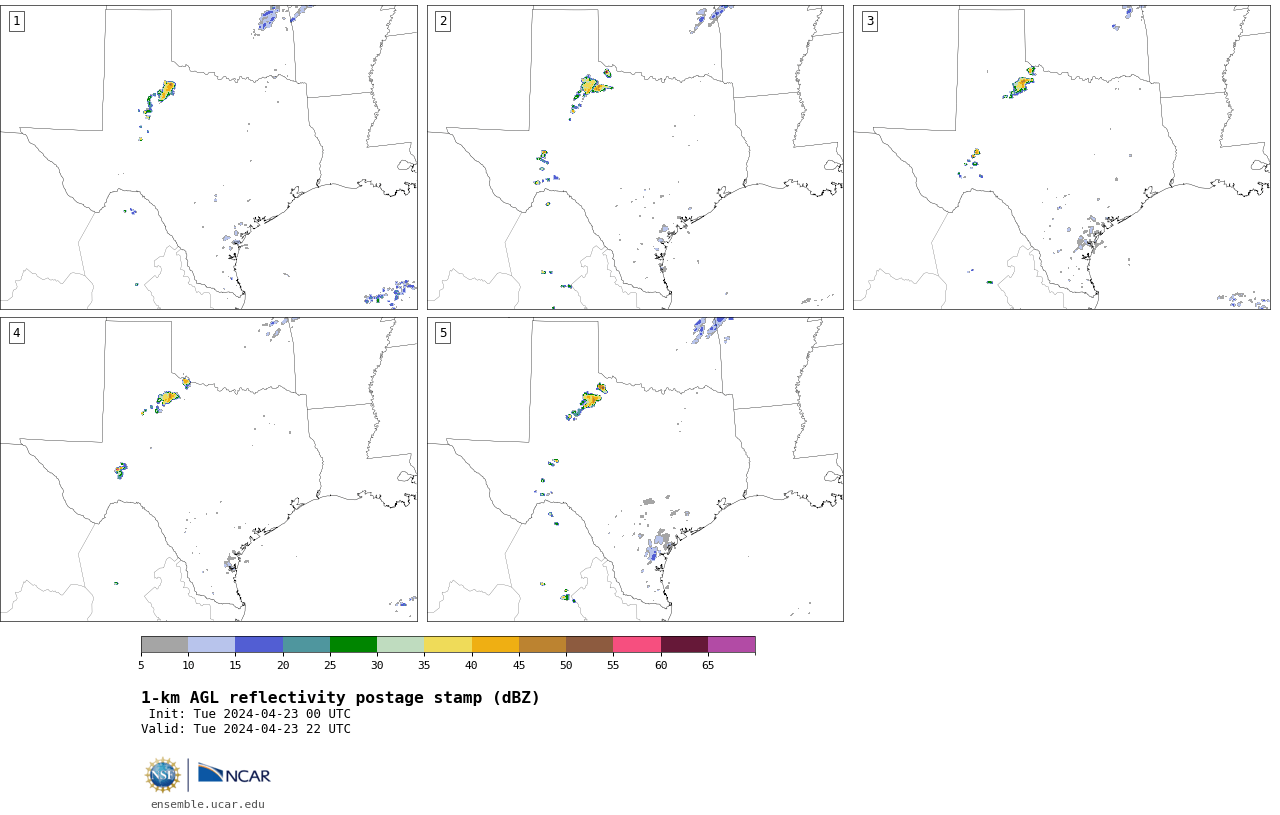Click the pale green 30-35 dBZ swatch
The width and height of the screenshot is (1280, 815).
pyautogui.click(x=400, y=644)
